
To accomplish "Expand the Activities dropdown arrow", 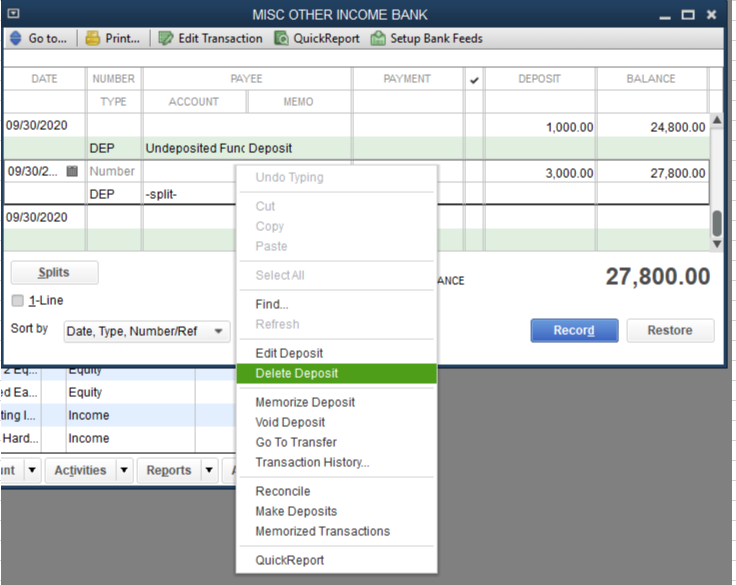I will [124, 470].
